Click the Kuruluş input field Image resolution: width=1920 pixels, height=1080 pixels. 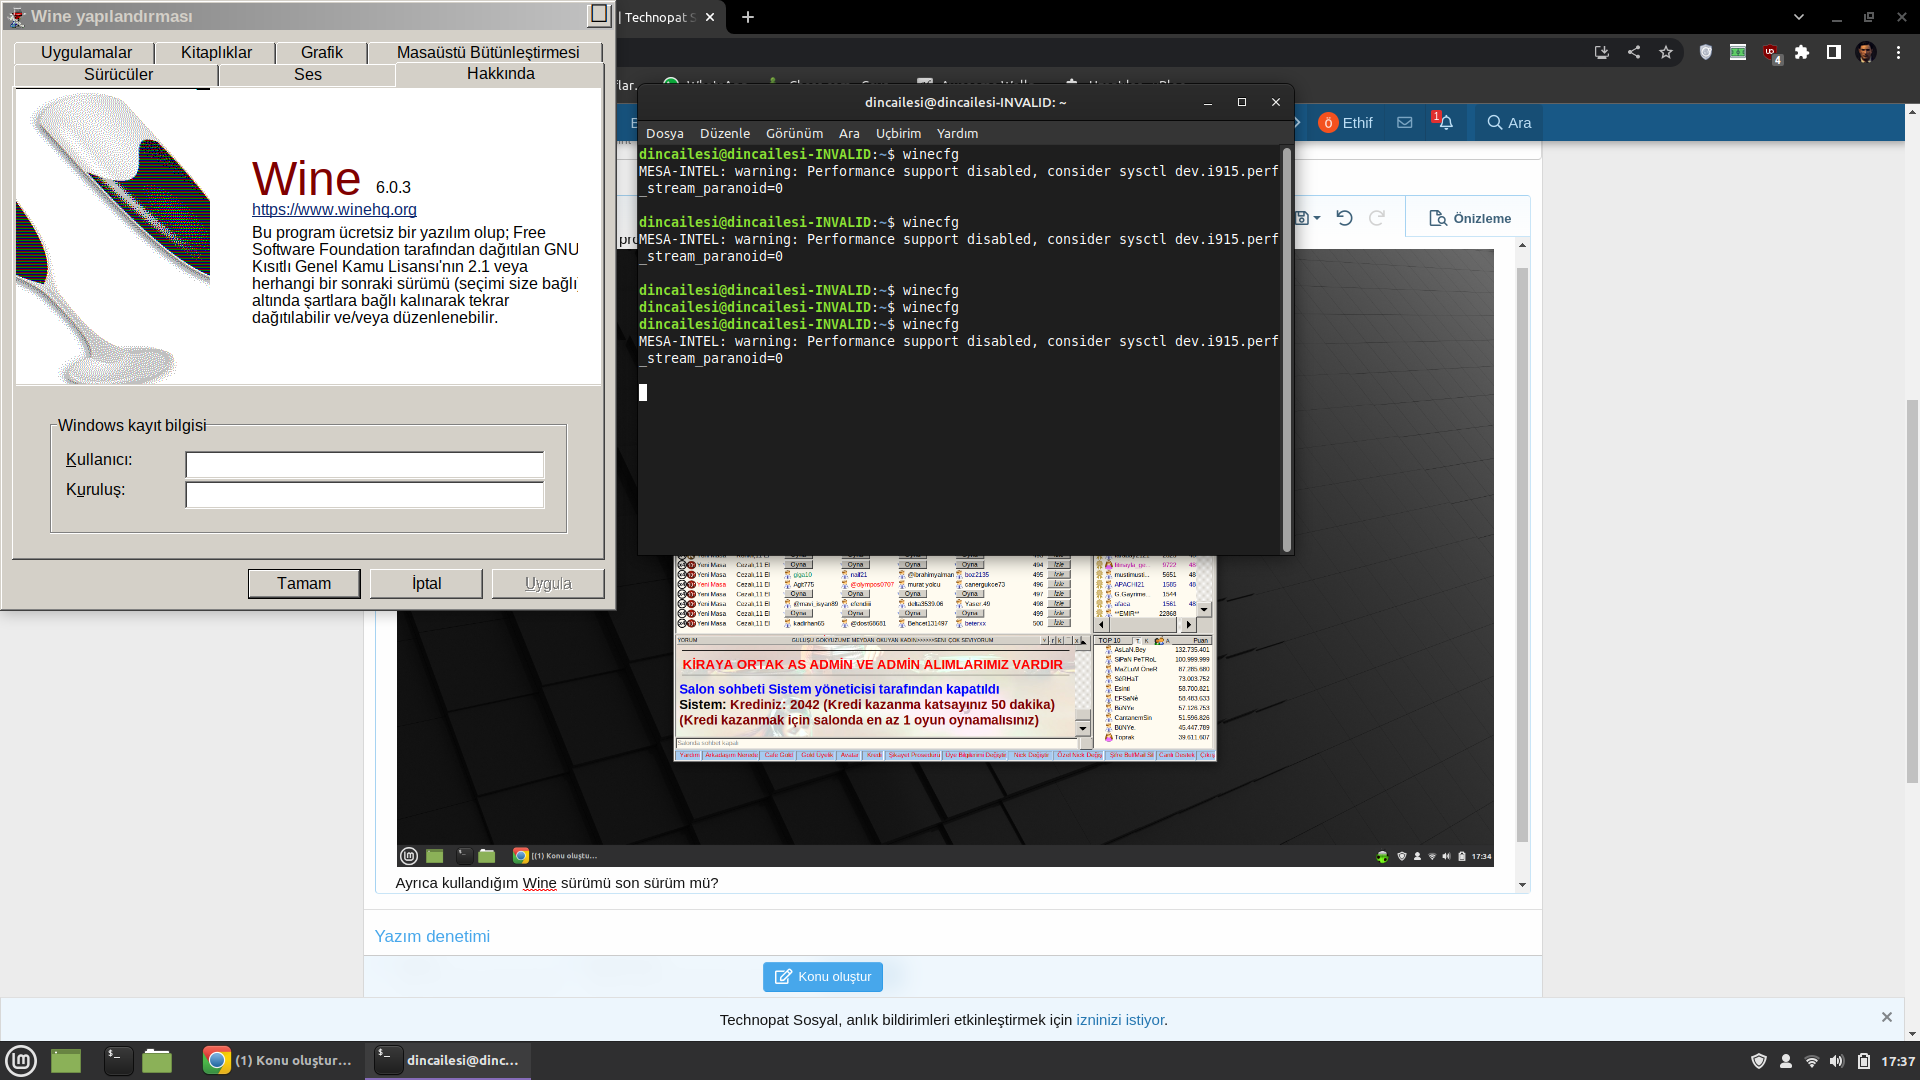pos(365,495)
